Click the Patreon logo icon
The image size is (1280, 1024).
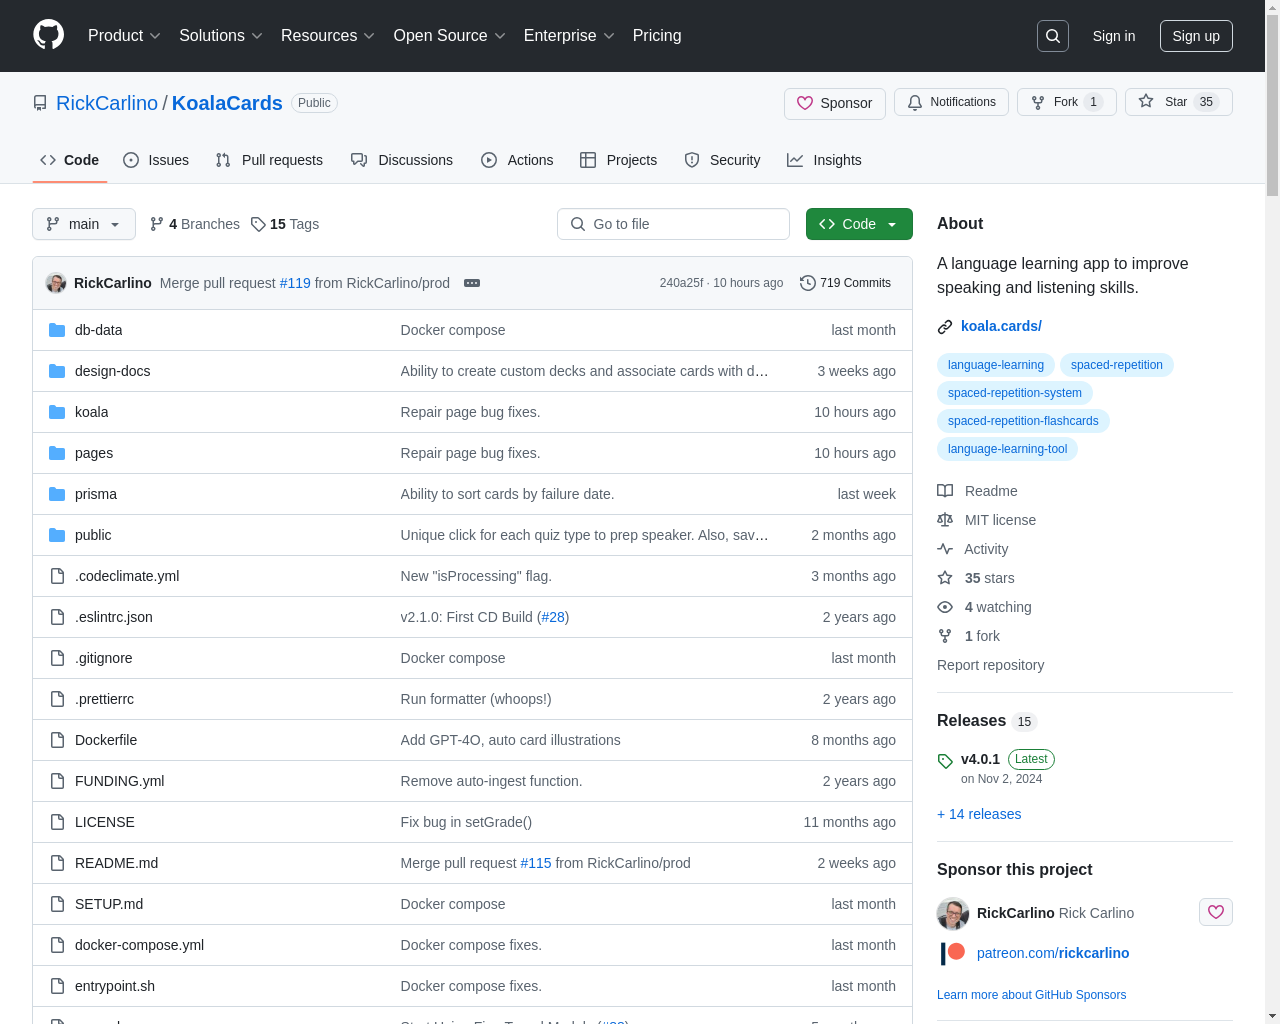pyautogui.click(x=953, y=953)
